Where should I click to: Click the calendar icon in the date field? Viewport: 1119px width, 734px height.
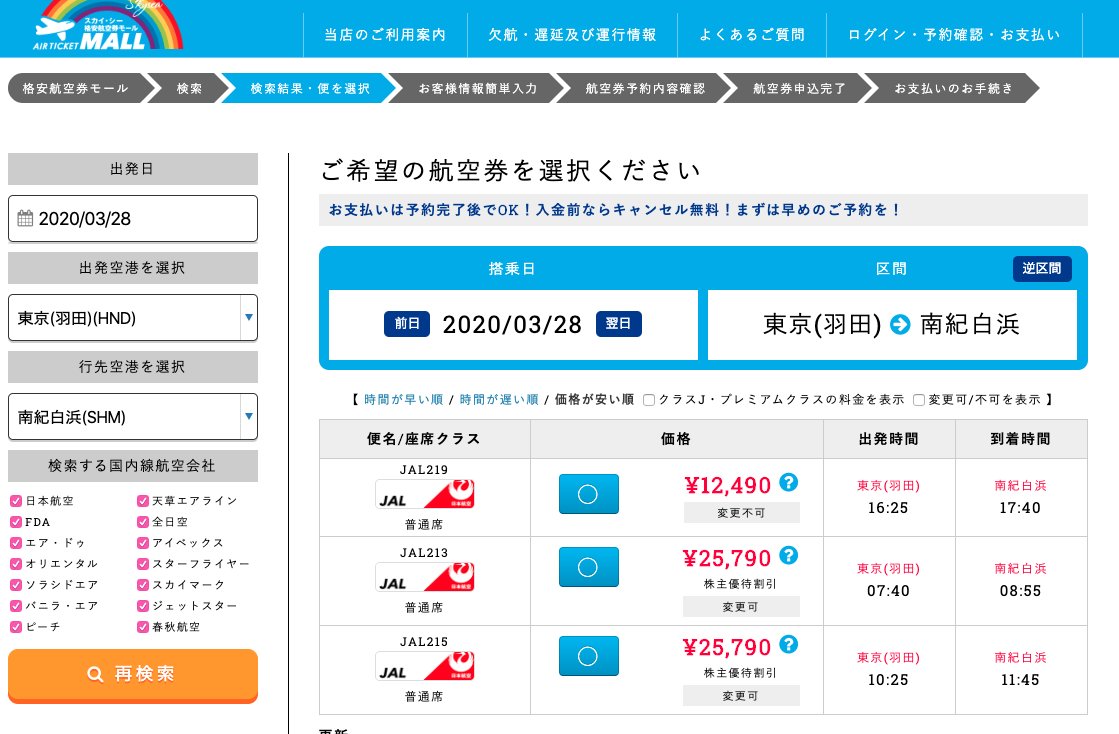point(25,218)
